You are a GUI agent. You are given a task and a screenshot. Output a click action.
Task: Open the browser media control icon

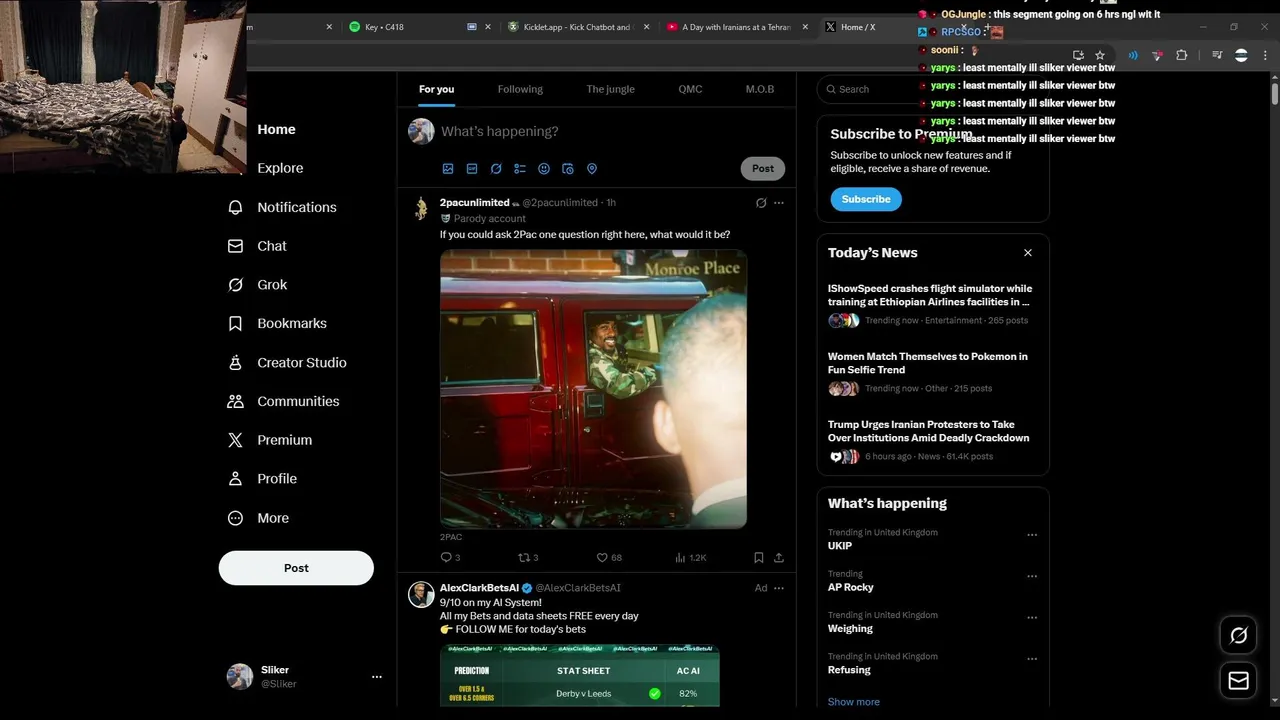(x=1217, y=56)
